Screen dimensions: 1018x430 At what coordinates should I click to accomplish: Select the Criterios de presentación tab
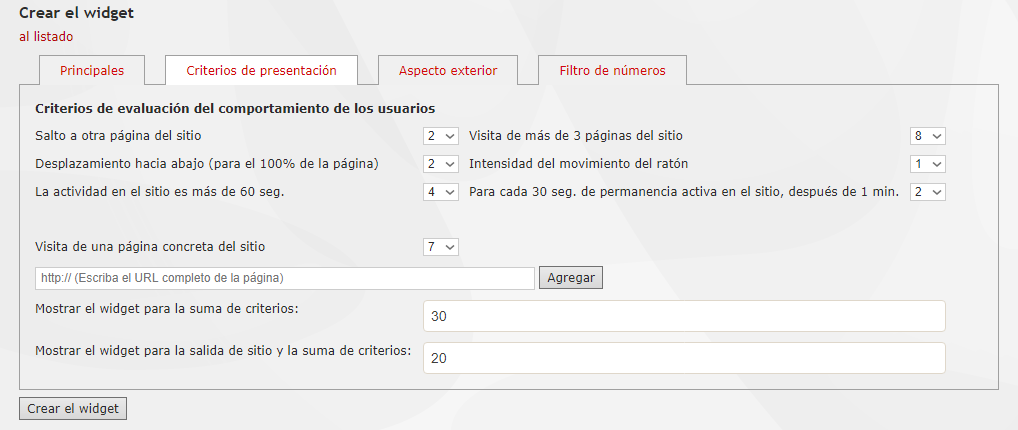[261, 71]
